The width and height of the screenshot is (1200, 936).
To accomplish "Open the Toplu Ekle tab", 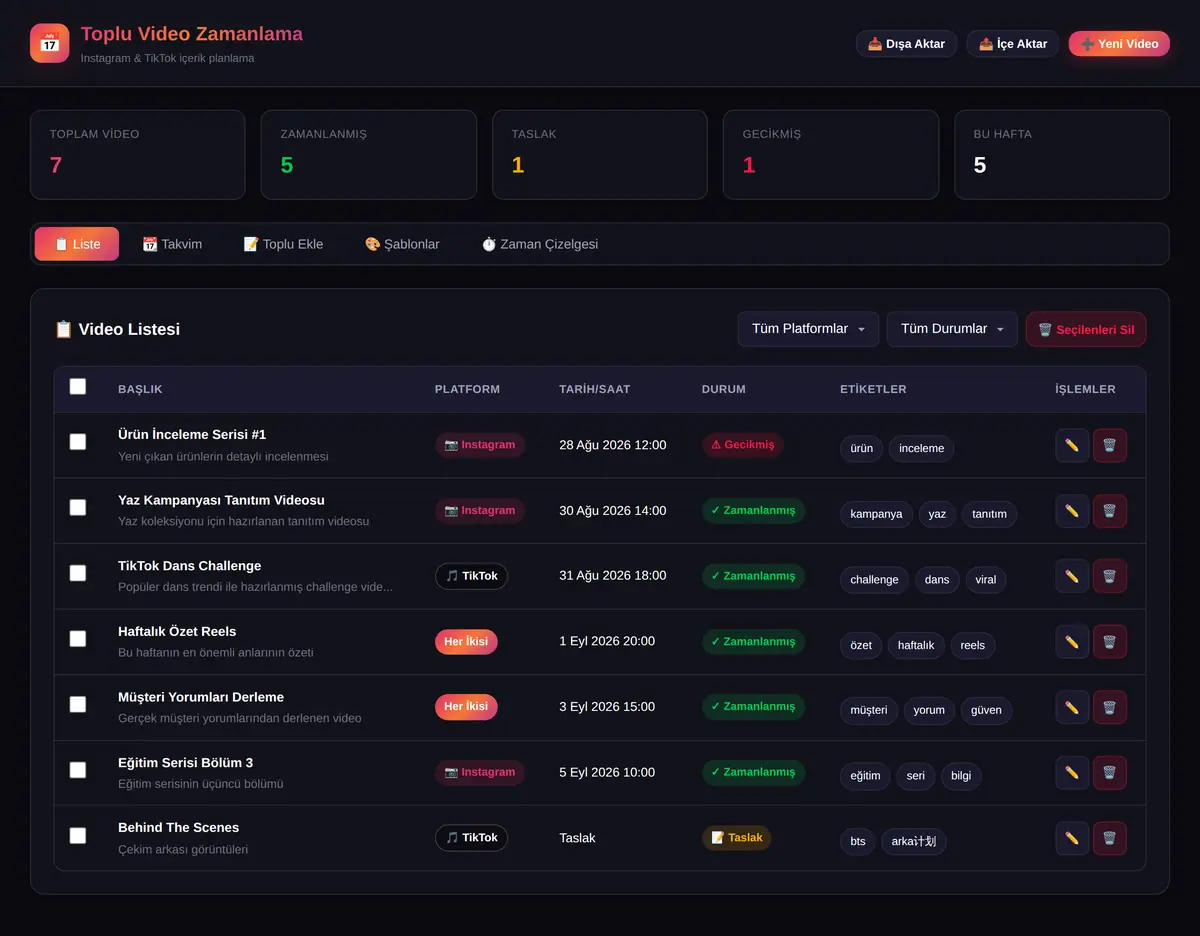I will pyautogui.click(x=283, y=244).
